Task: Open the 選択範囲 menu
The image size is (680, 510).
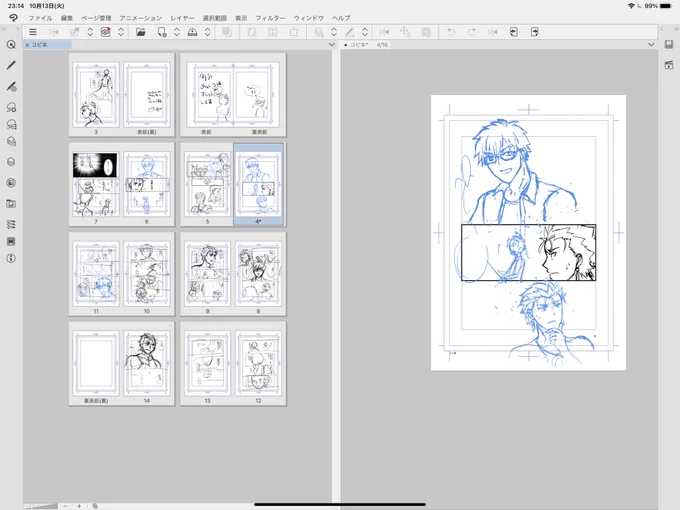Action: click(215, 18)
